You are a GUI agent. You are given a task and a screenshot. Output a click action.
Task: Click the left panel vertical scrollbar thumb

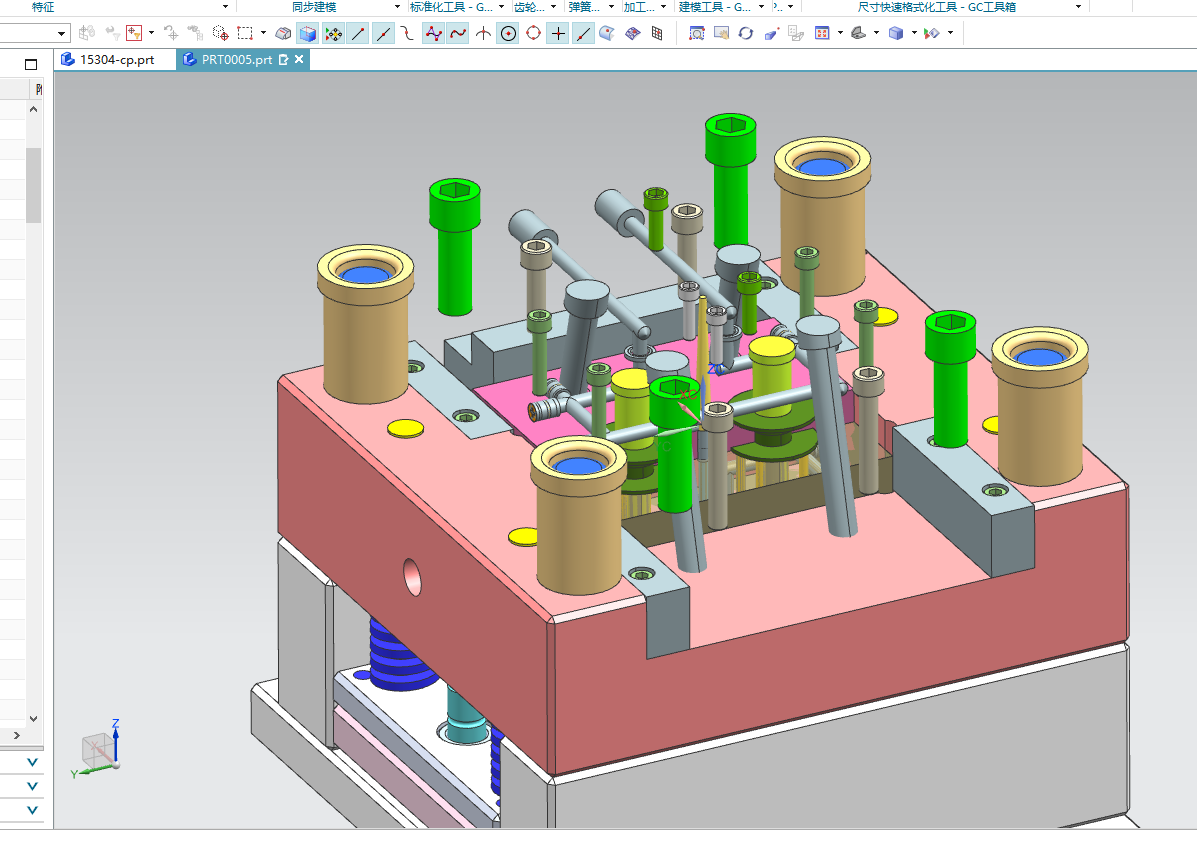[34, 185]
